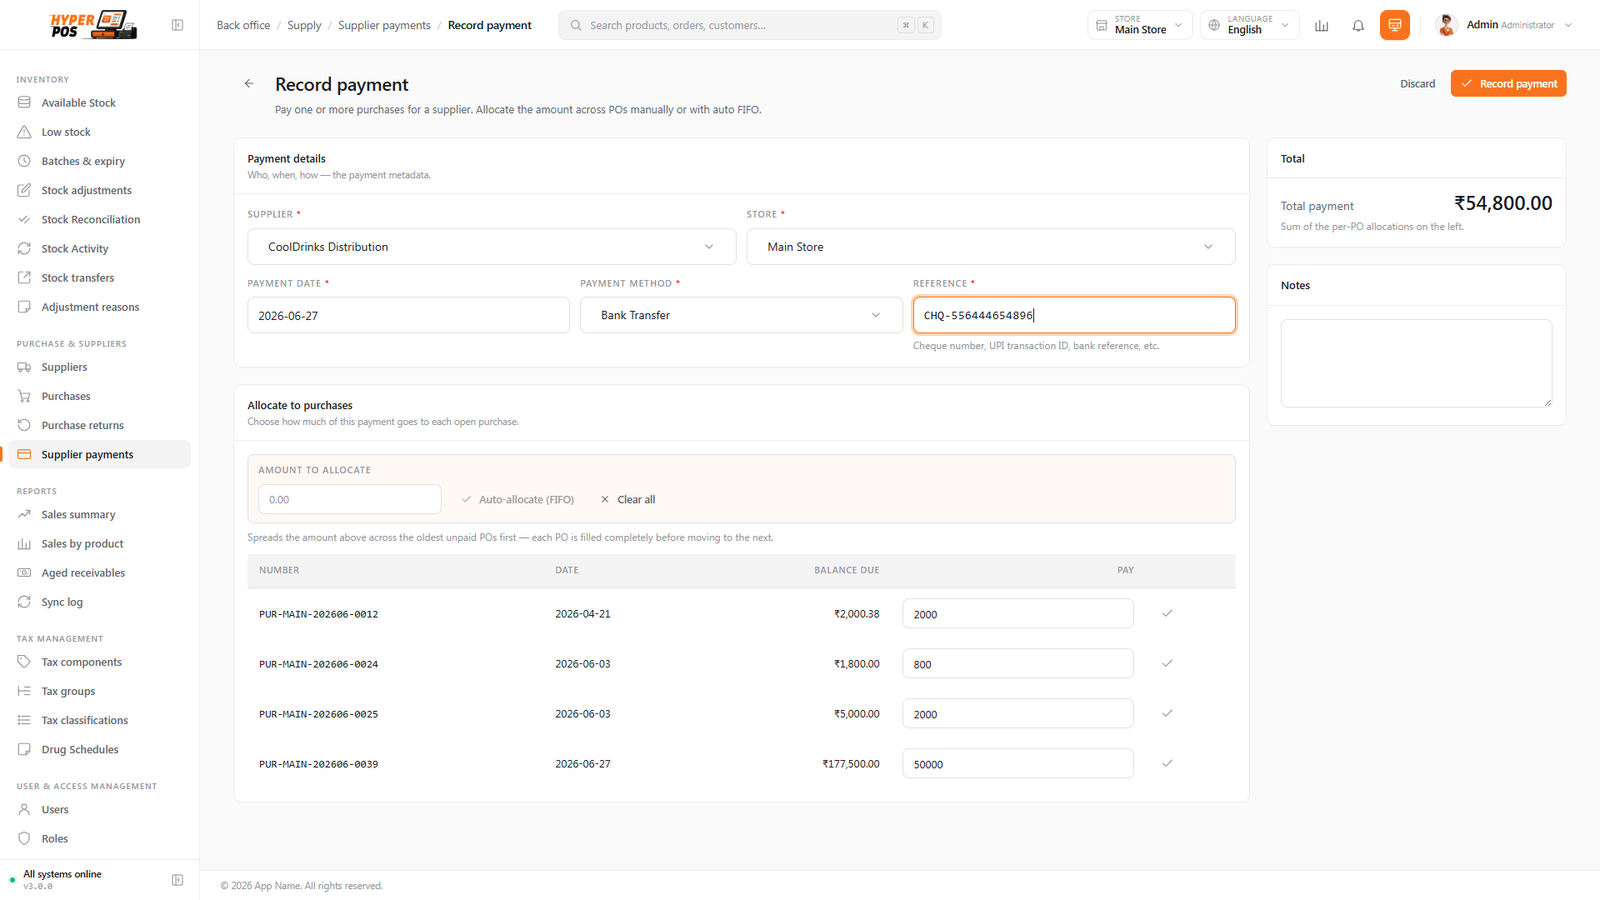Open the Language selector English
The width and height of the screenshot is (1600, 900).
tap(1250, 25)
